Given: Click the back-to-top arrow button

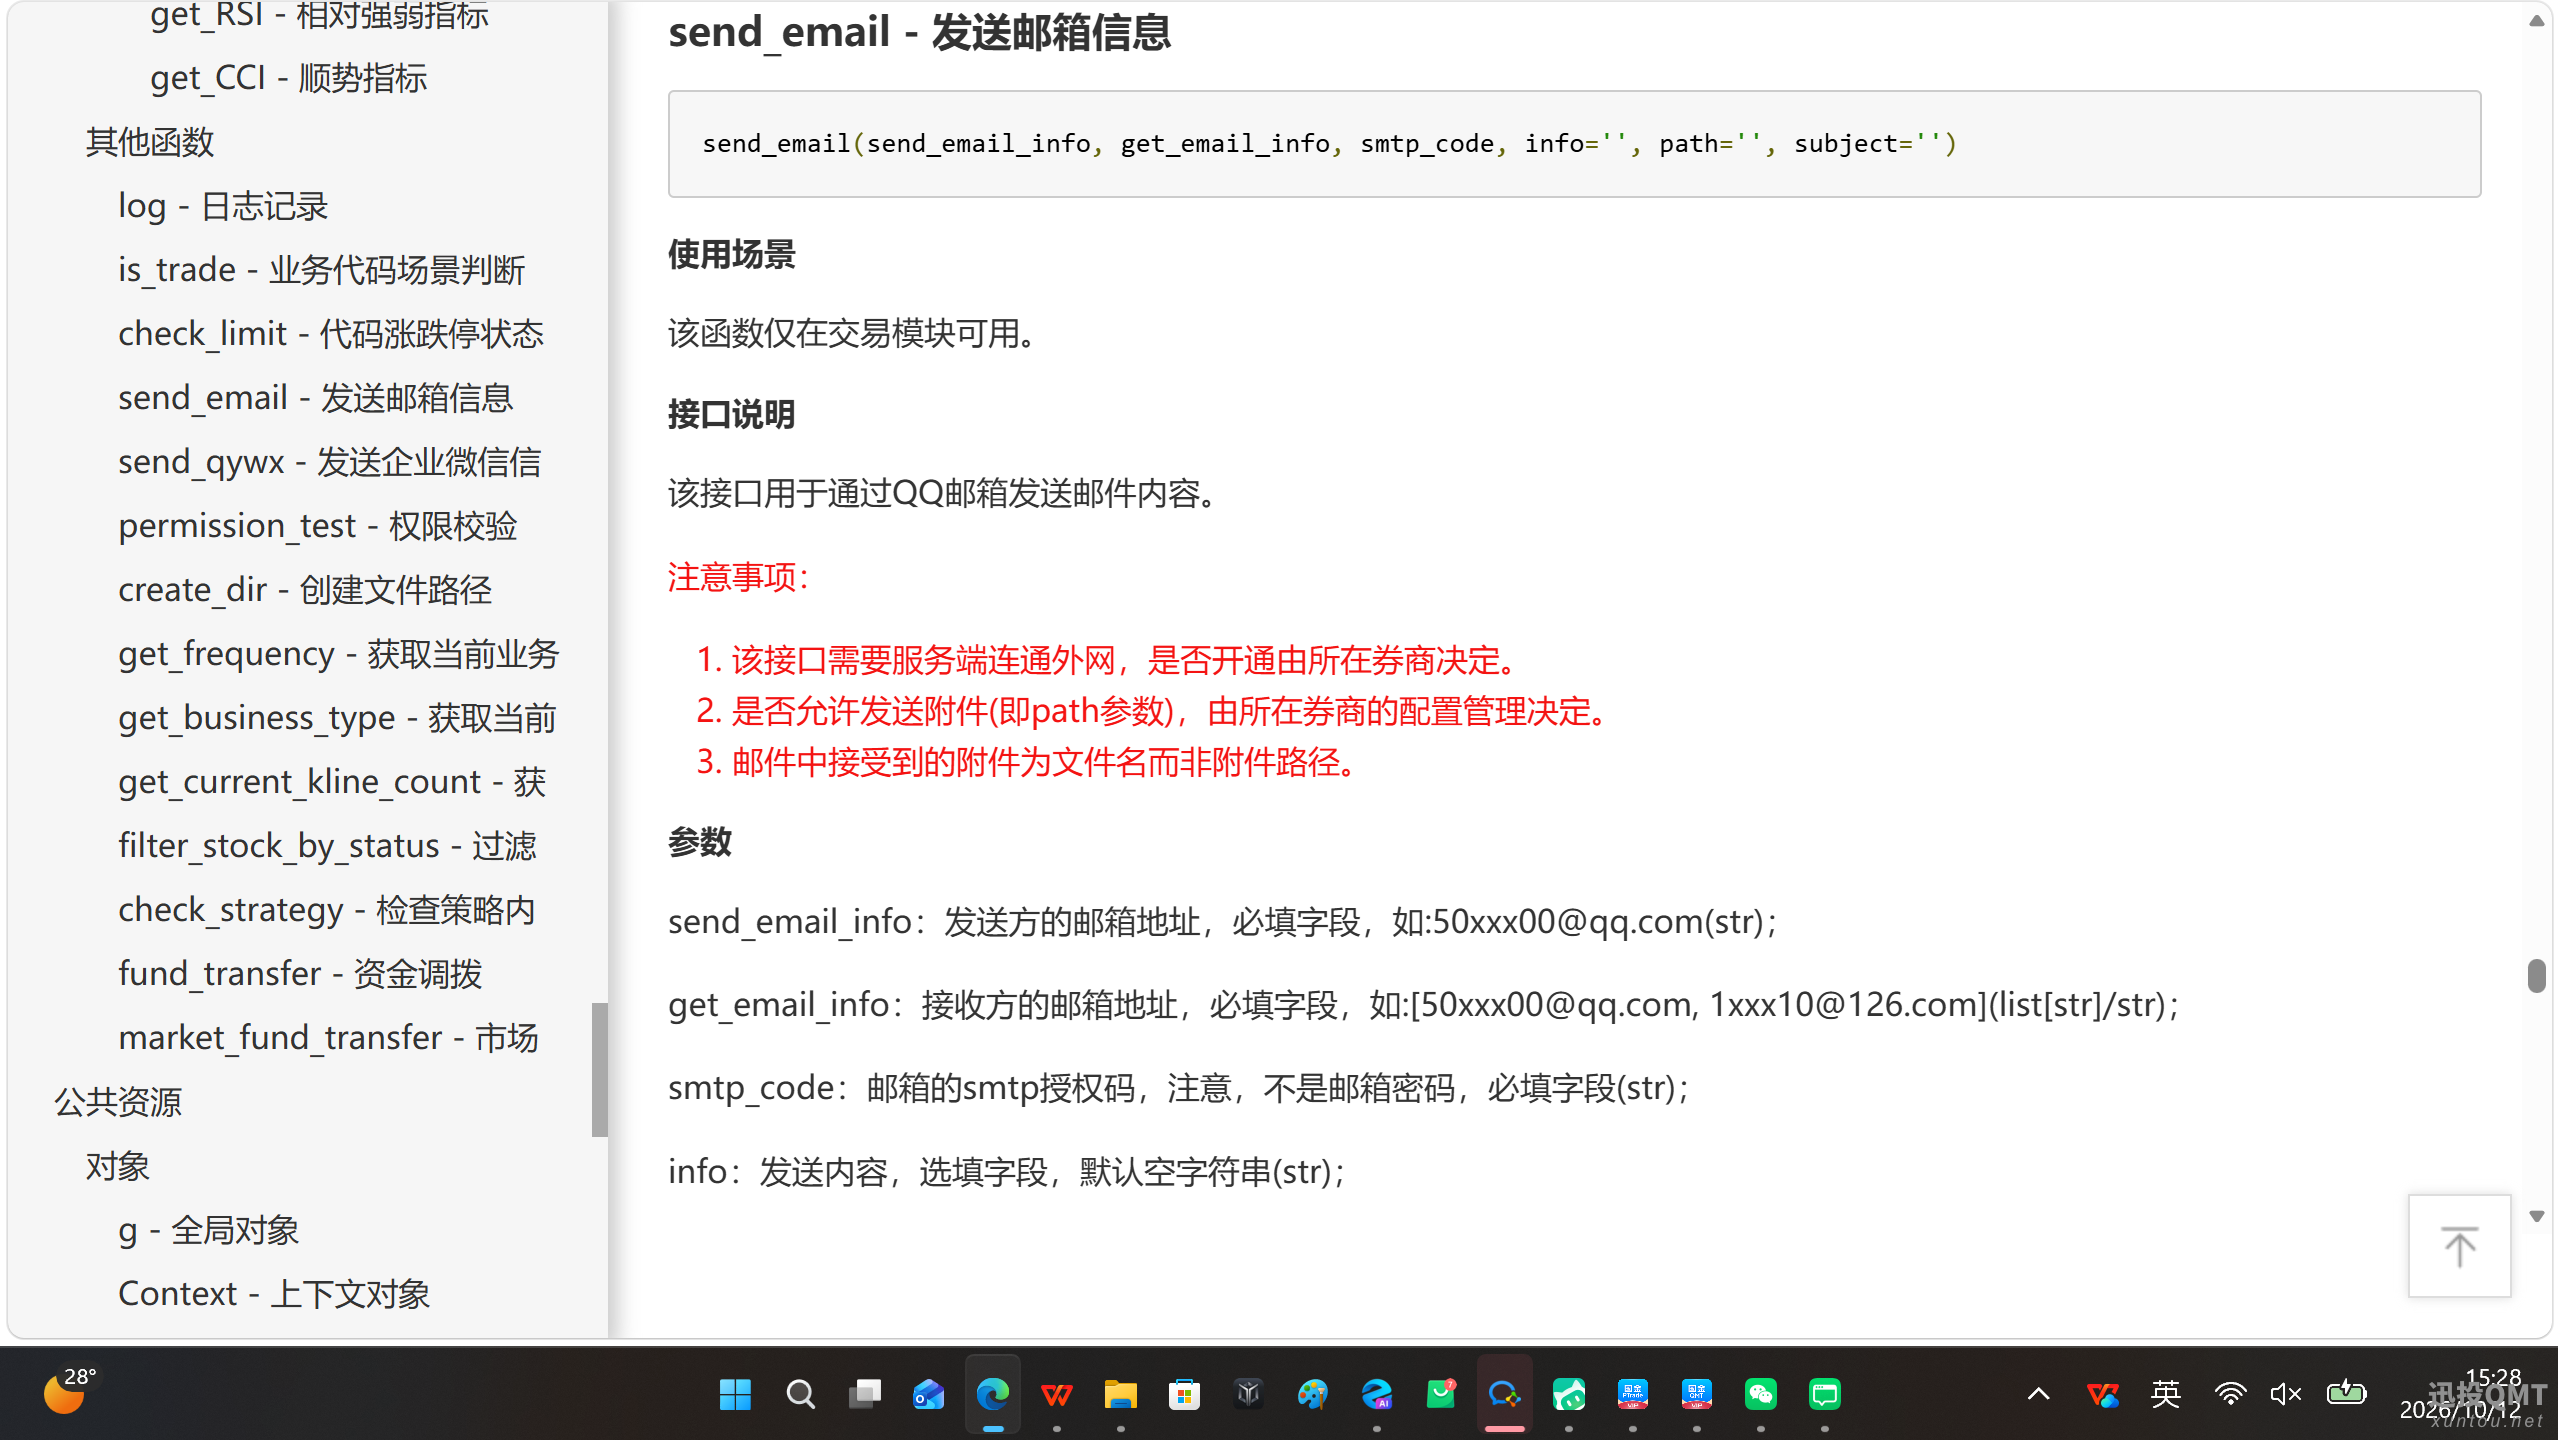Looking at the screenshot, I should pos(2459,1246).
